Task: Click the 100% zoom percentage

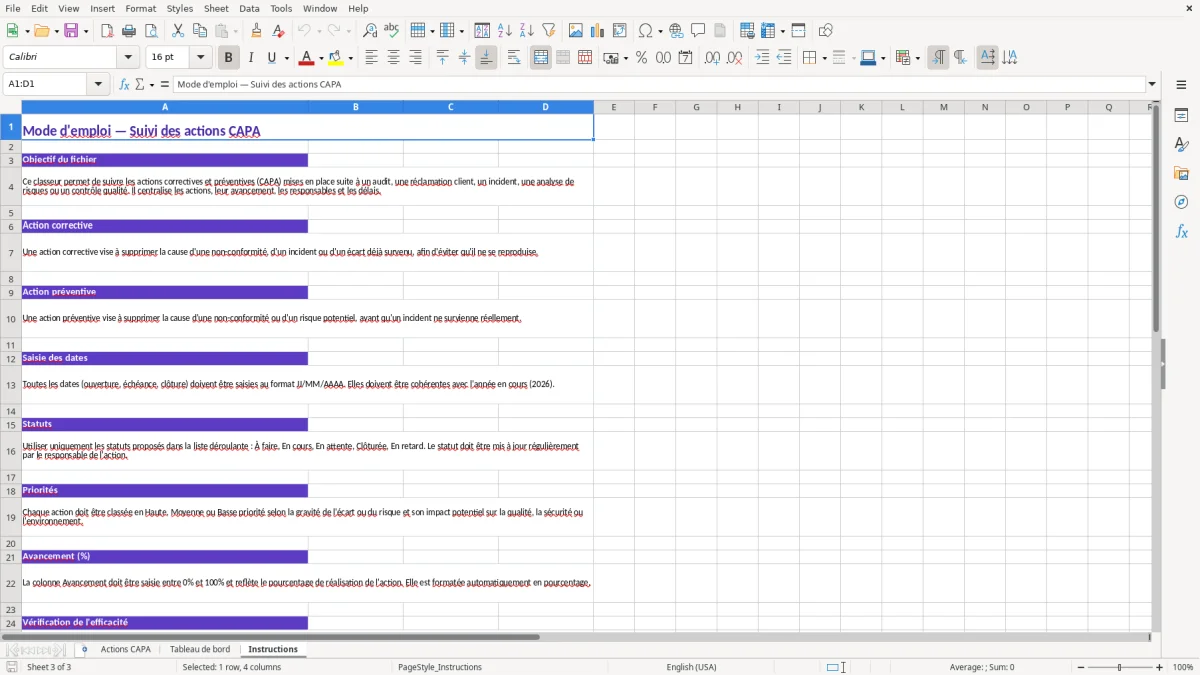Action: 1183,667
